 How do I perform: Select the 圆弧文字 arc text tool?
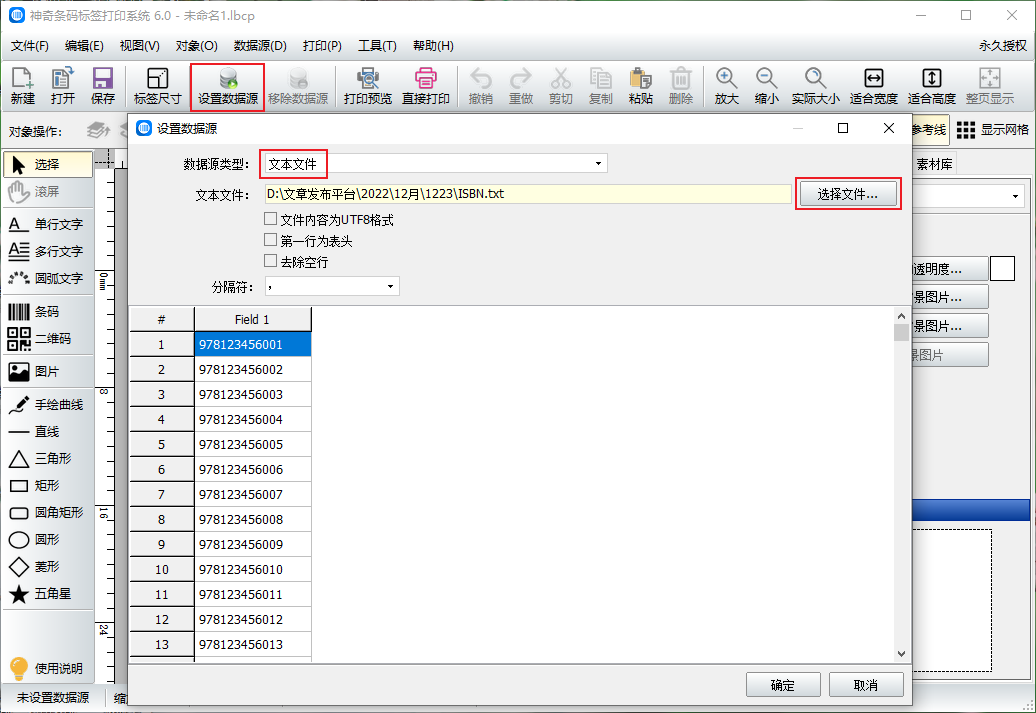click(x=48, y=278)
